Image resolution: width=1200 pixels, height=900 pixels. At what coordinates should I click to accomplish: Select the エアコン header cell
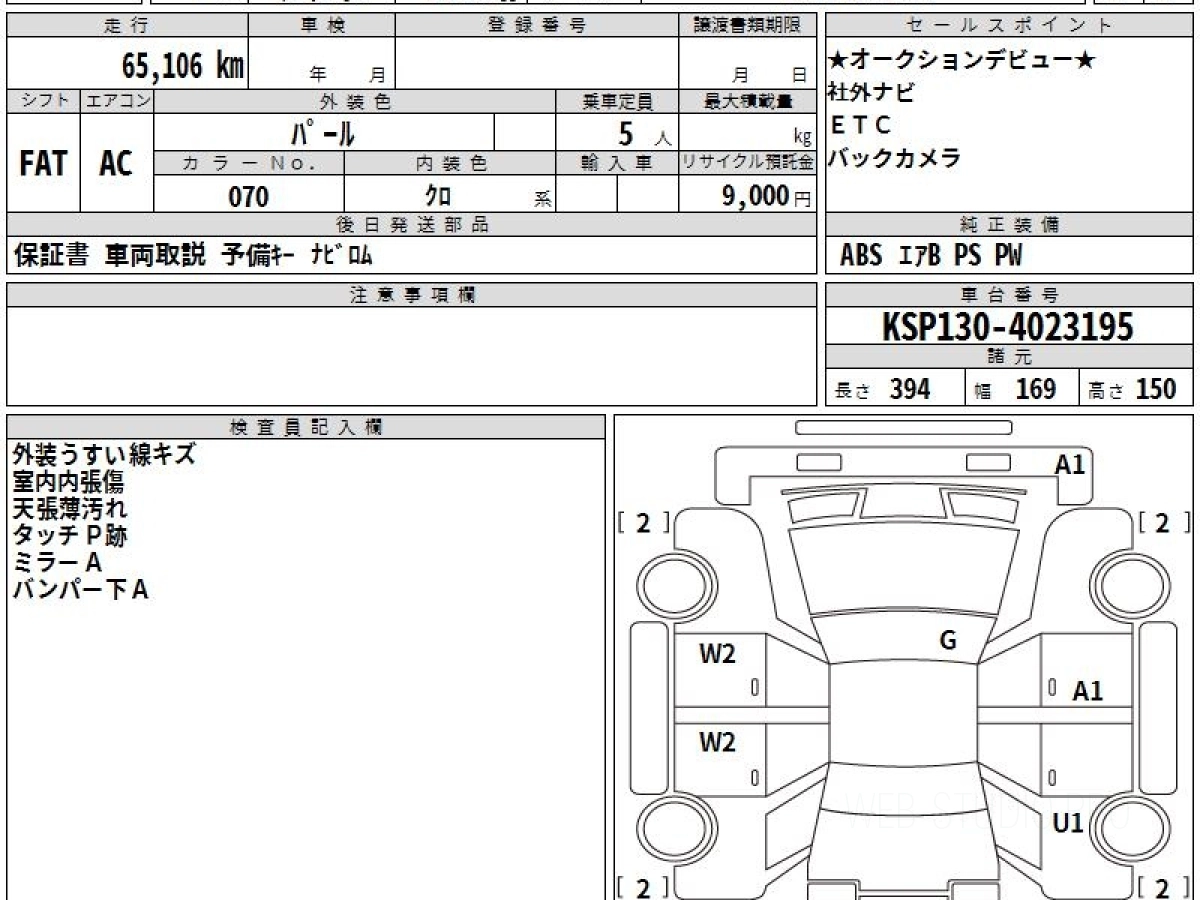(117, 101)
